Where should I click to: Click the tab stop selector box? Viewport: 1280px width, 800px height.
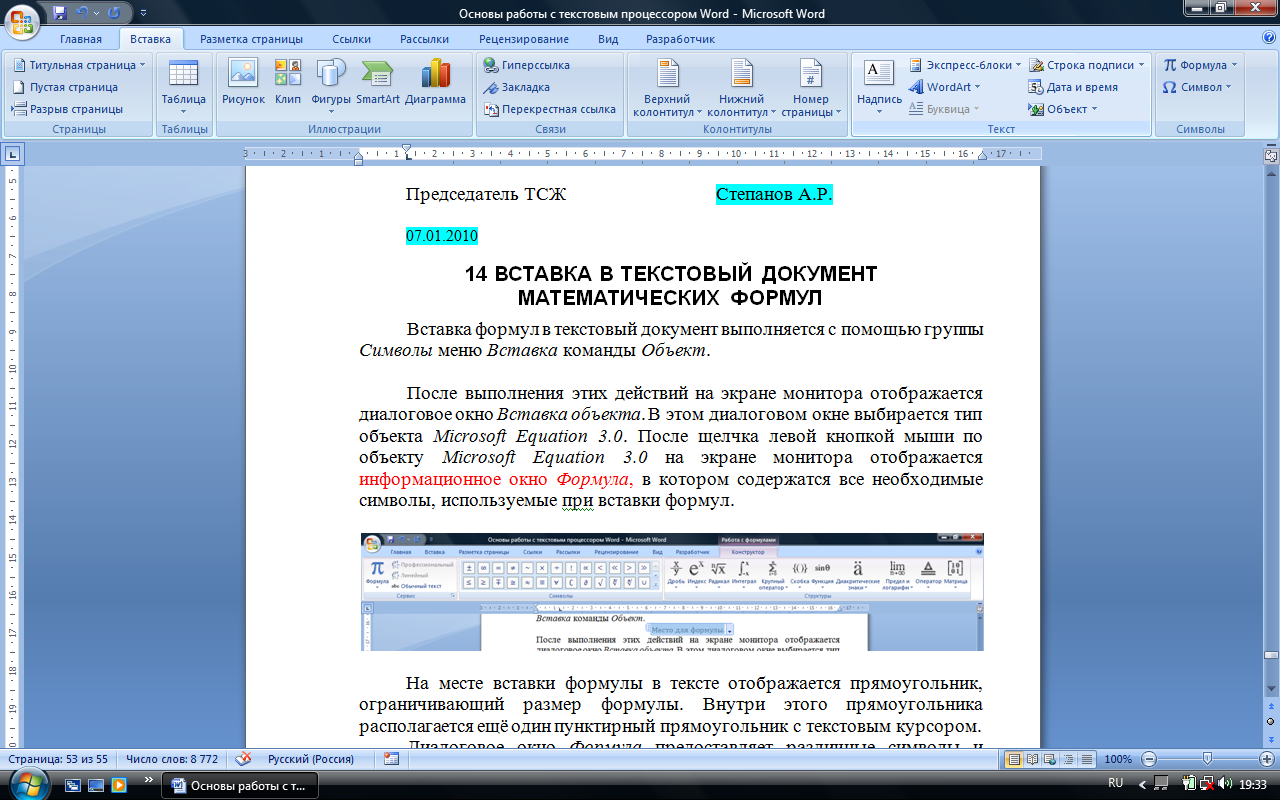coord(13,154)
